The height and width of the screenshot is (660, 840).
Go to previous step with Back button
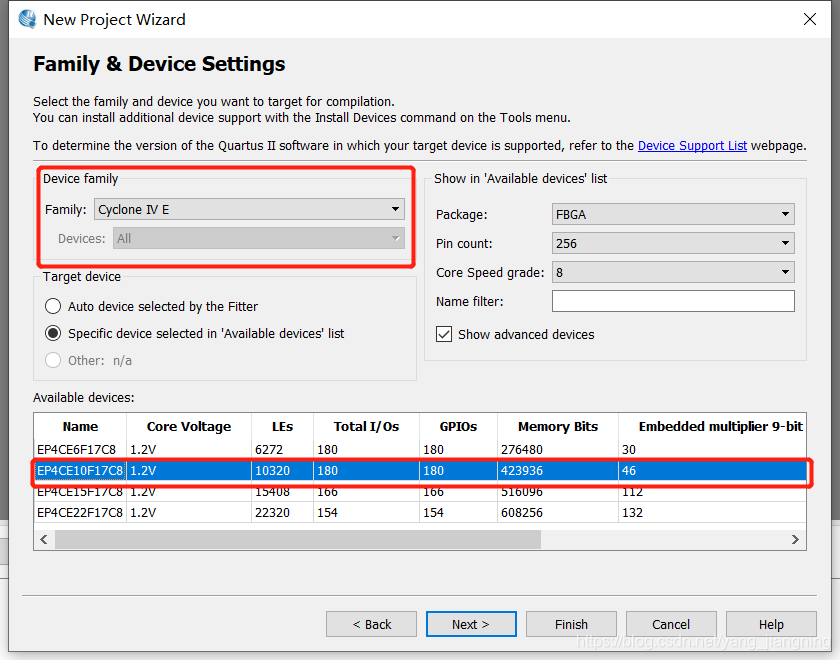[371, 624]
